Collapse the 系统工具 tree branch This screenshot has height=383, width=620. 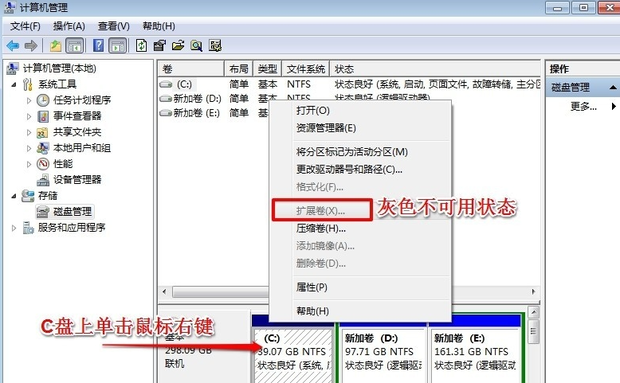coord(14,85)
